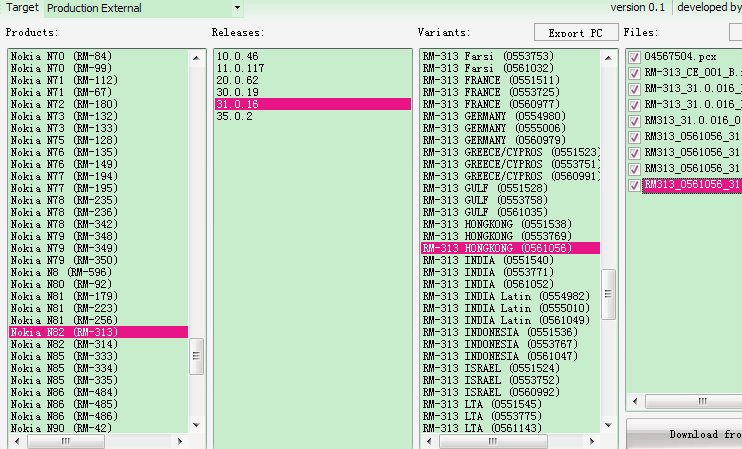Select release 31.0.16

(x=312, y=104)
